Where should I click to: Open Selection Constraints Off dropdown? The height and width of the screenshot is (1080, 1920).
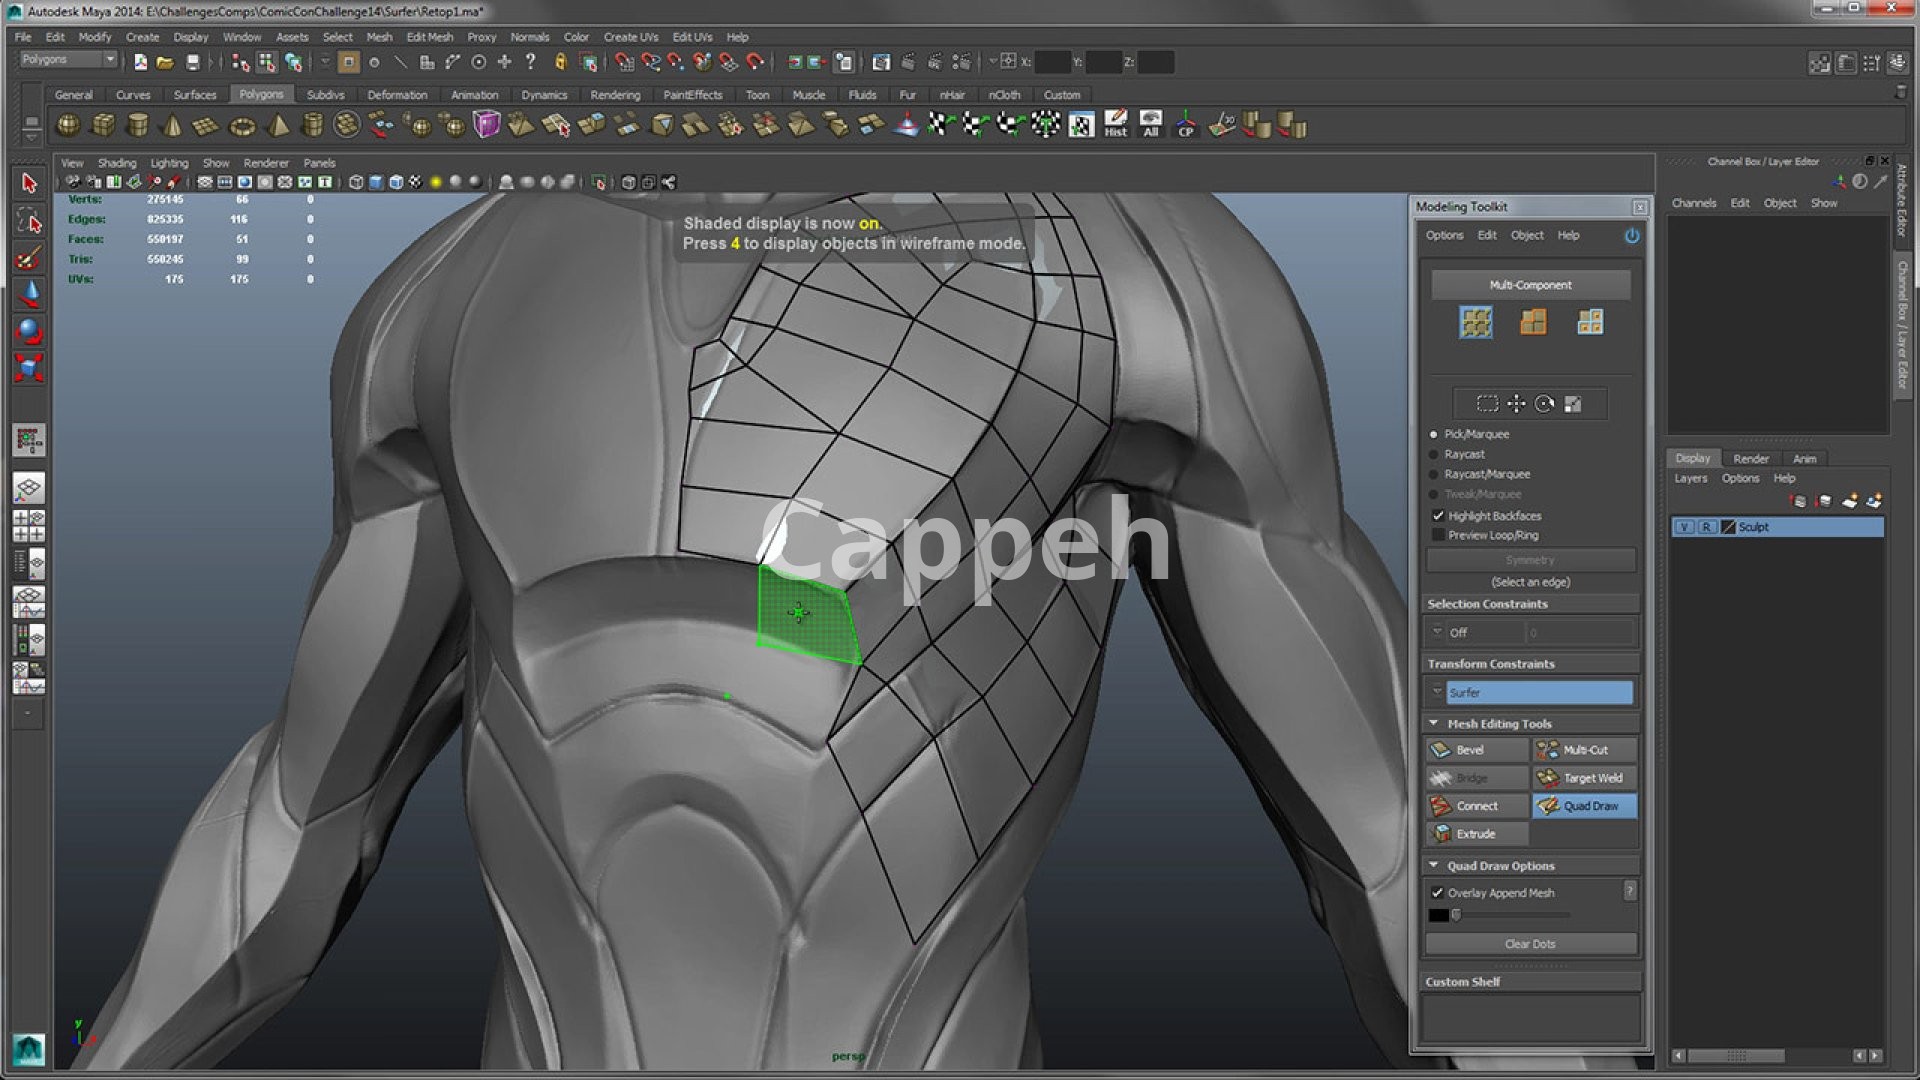click(1474, 632)
